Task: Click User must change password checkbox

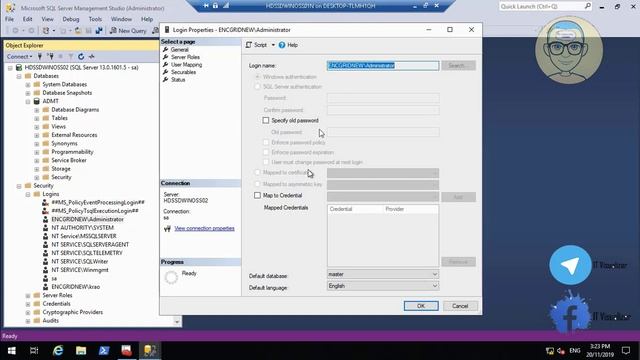Action: tap(266, 162)
